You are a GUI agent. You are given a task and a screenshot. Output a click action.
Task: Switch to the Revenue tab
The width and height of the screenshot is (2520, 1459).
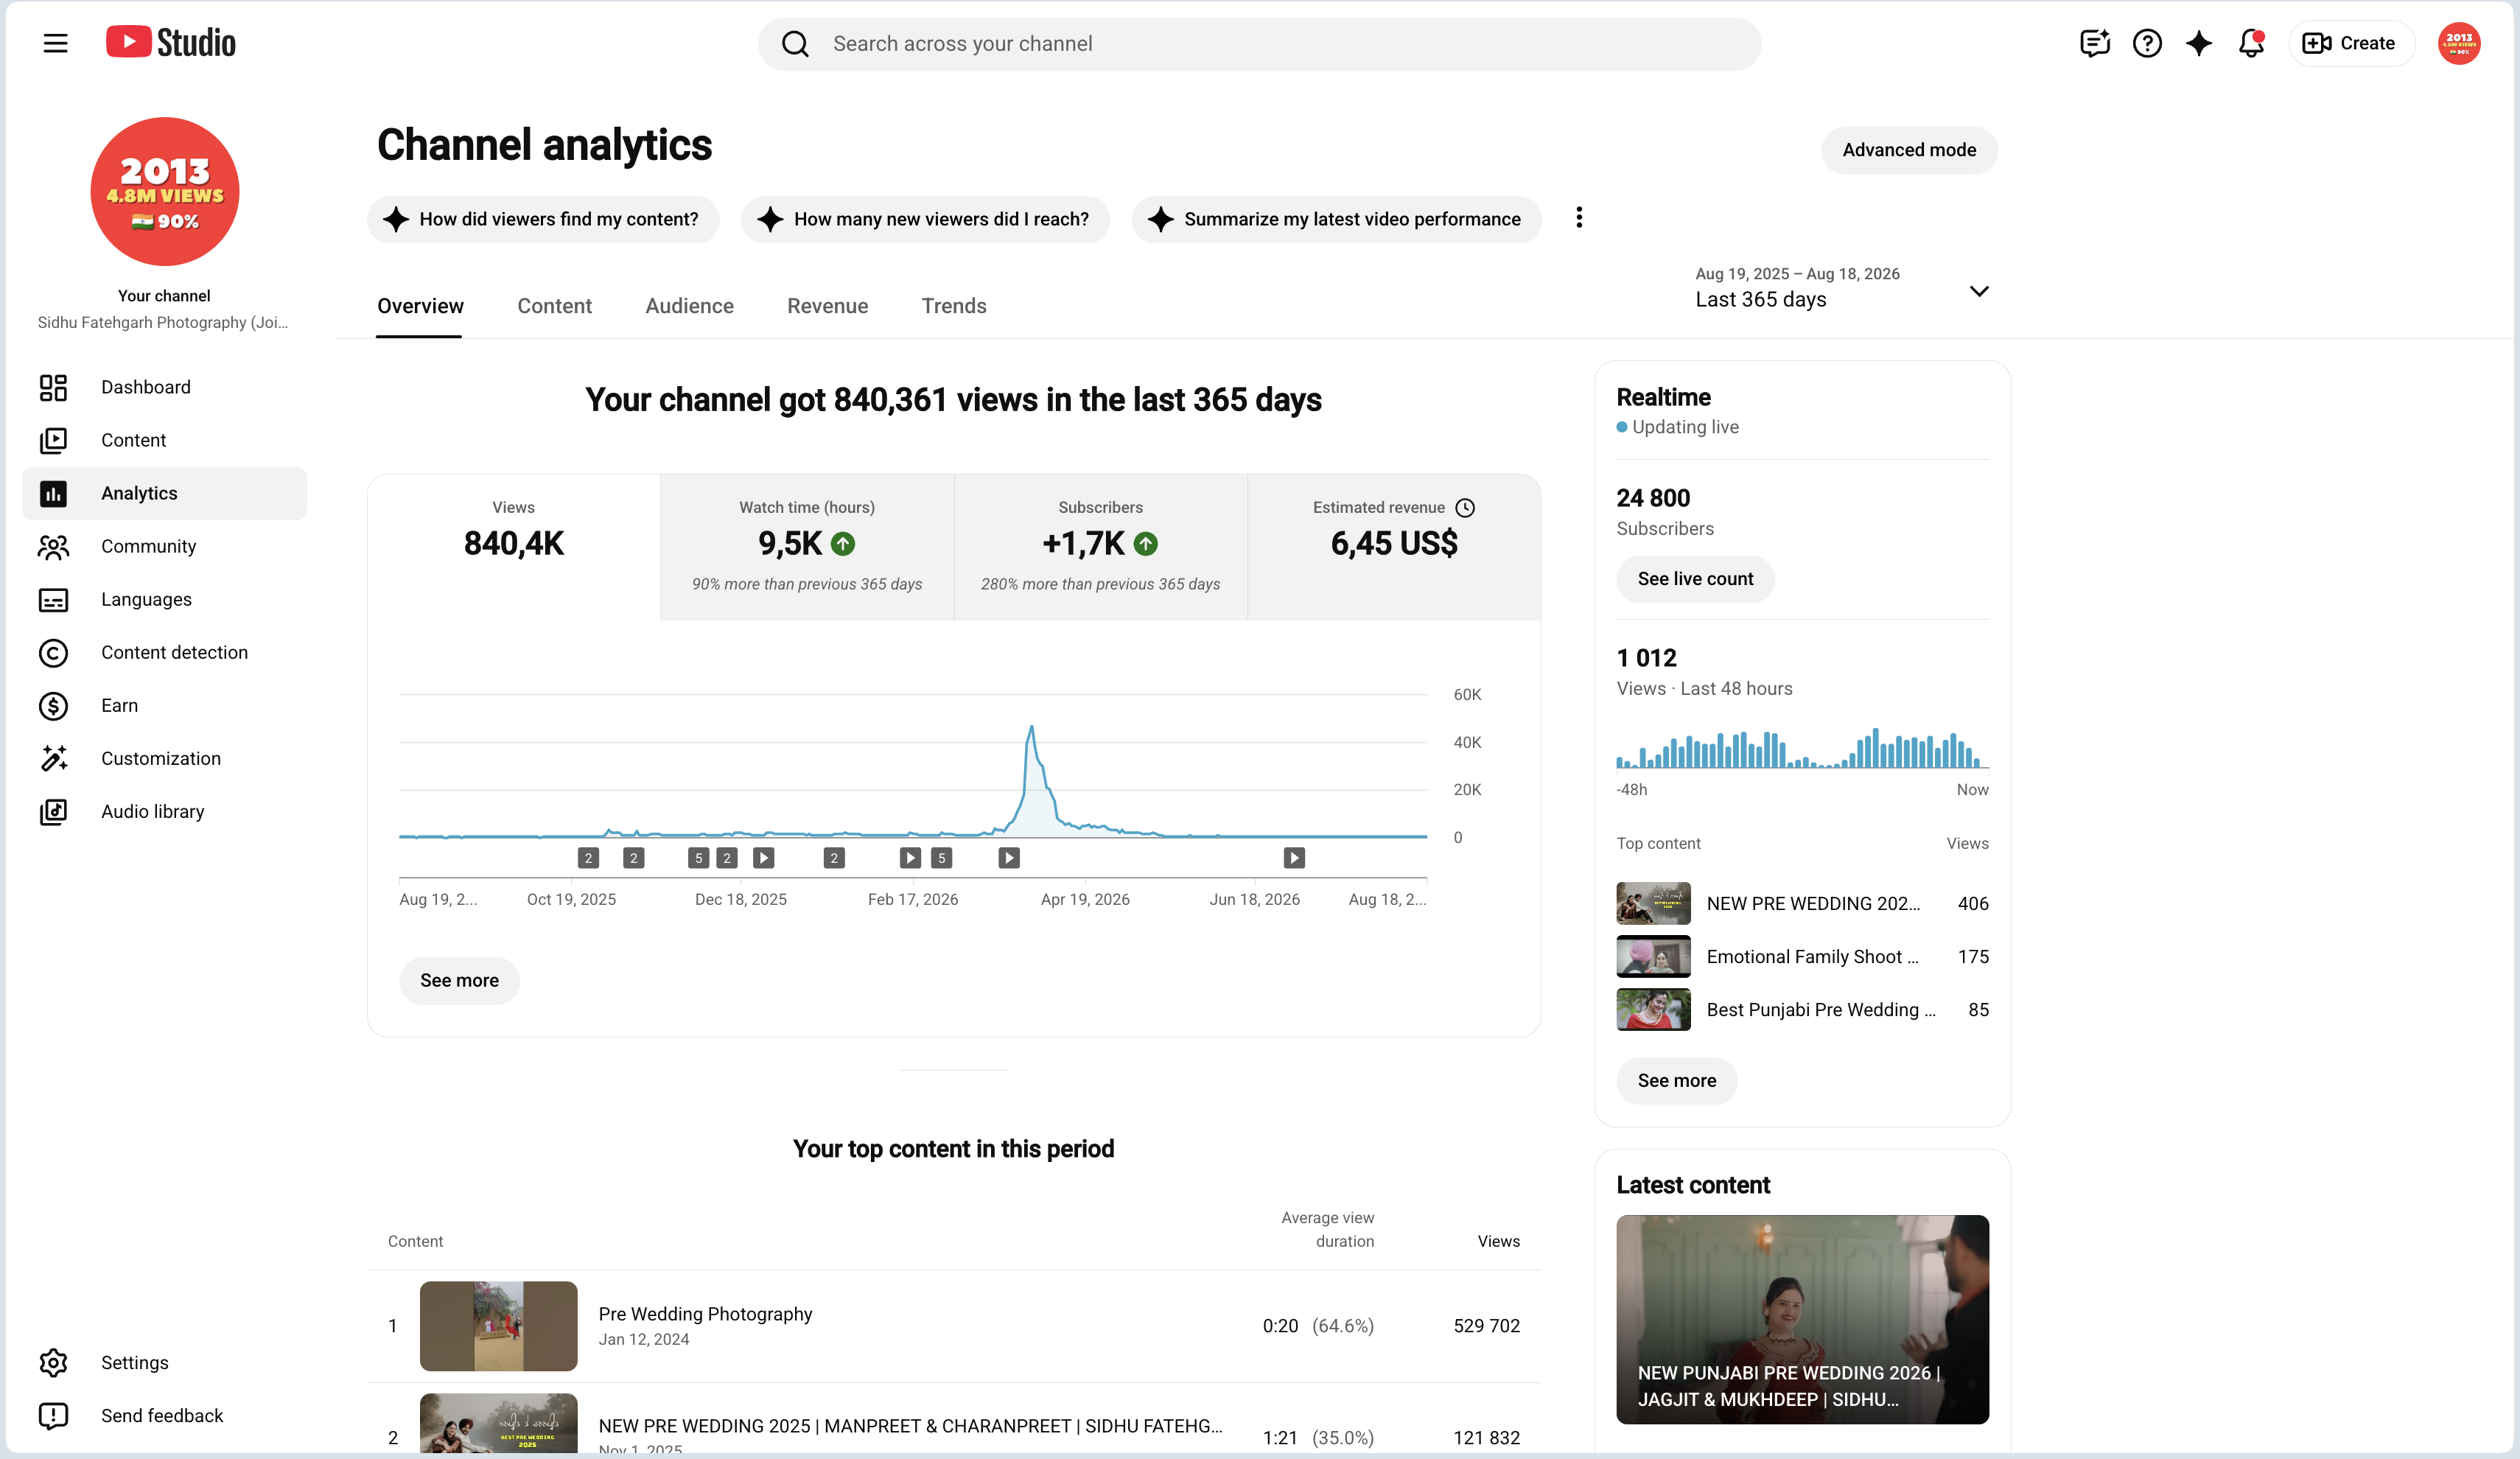click(827, 306)
